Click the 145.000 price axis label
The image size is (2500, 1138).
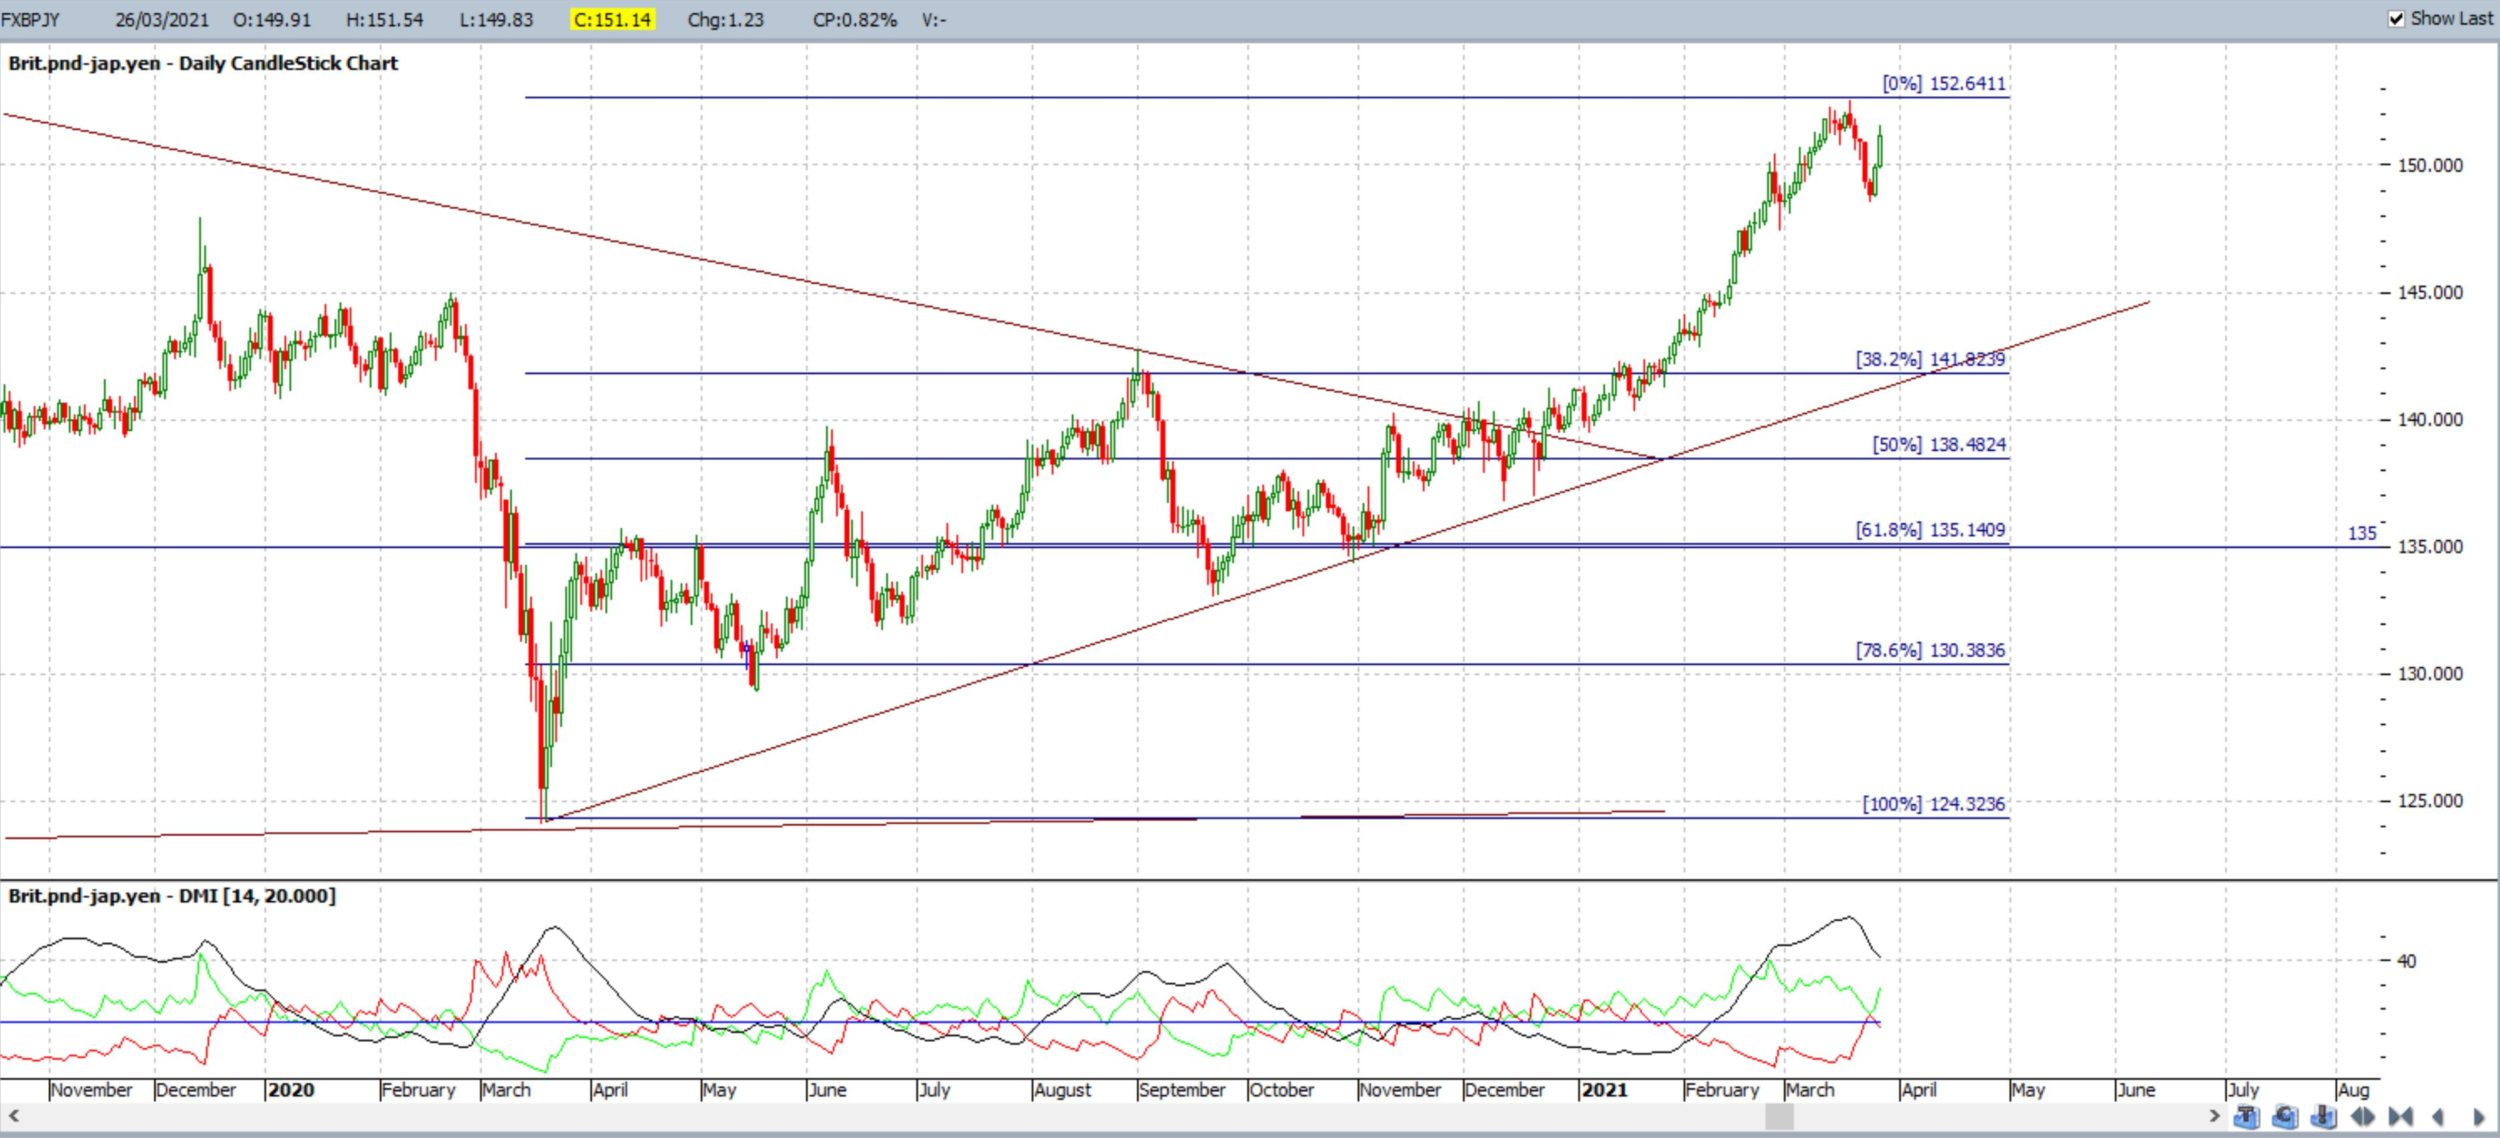[x=2430, y=292]
